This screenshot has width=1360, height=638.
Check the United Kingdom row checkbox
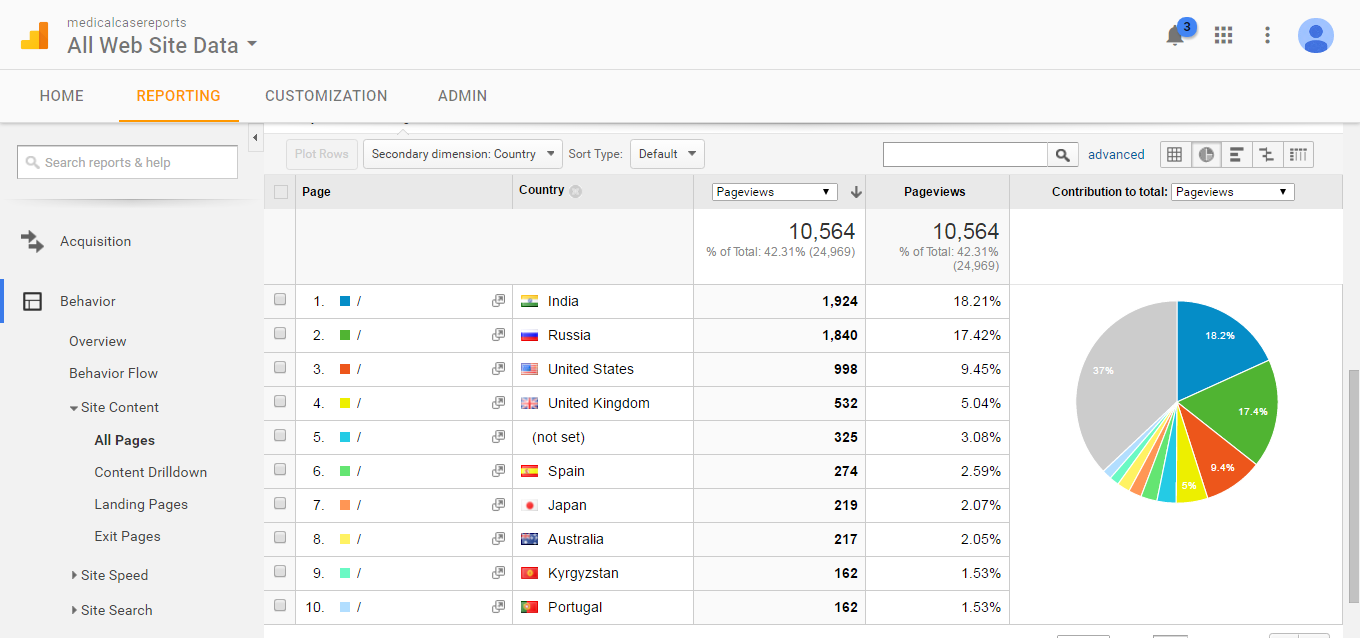280,401
